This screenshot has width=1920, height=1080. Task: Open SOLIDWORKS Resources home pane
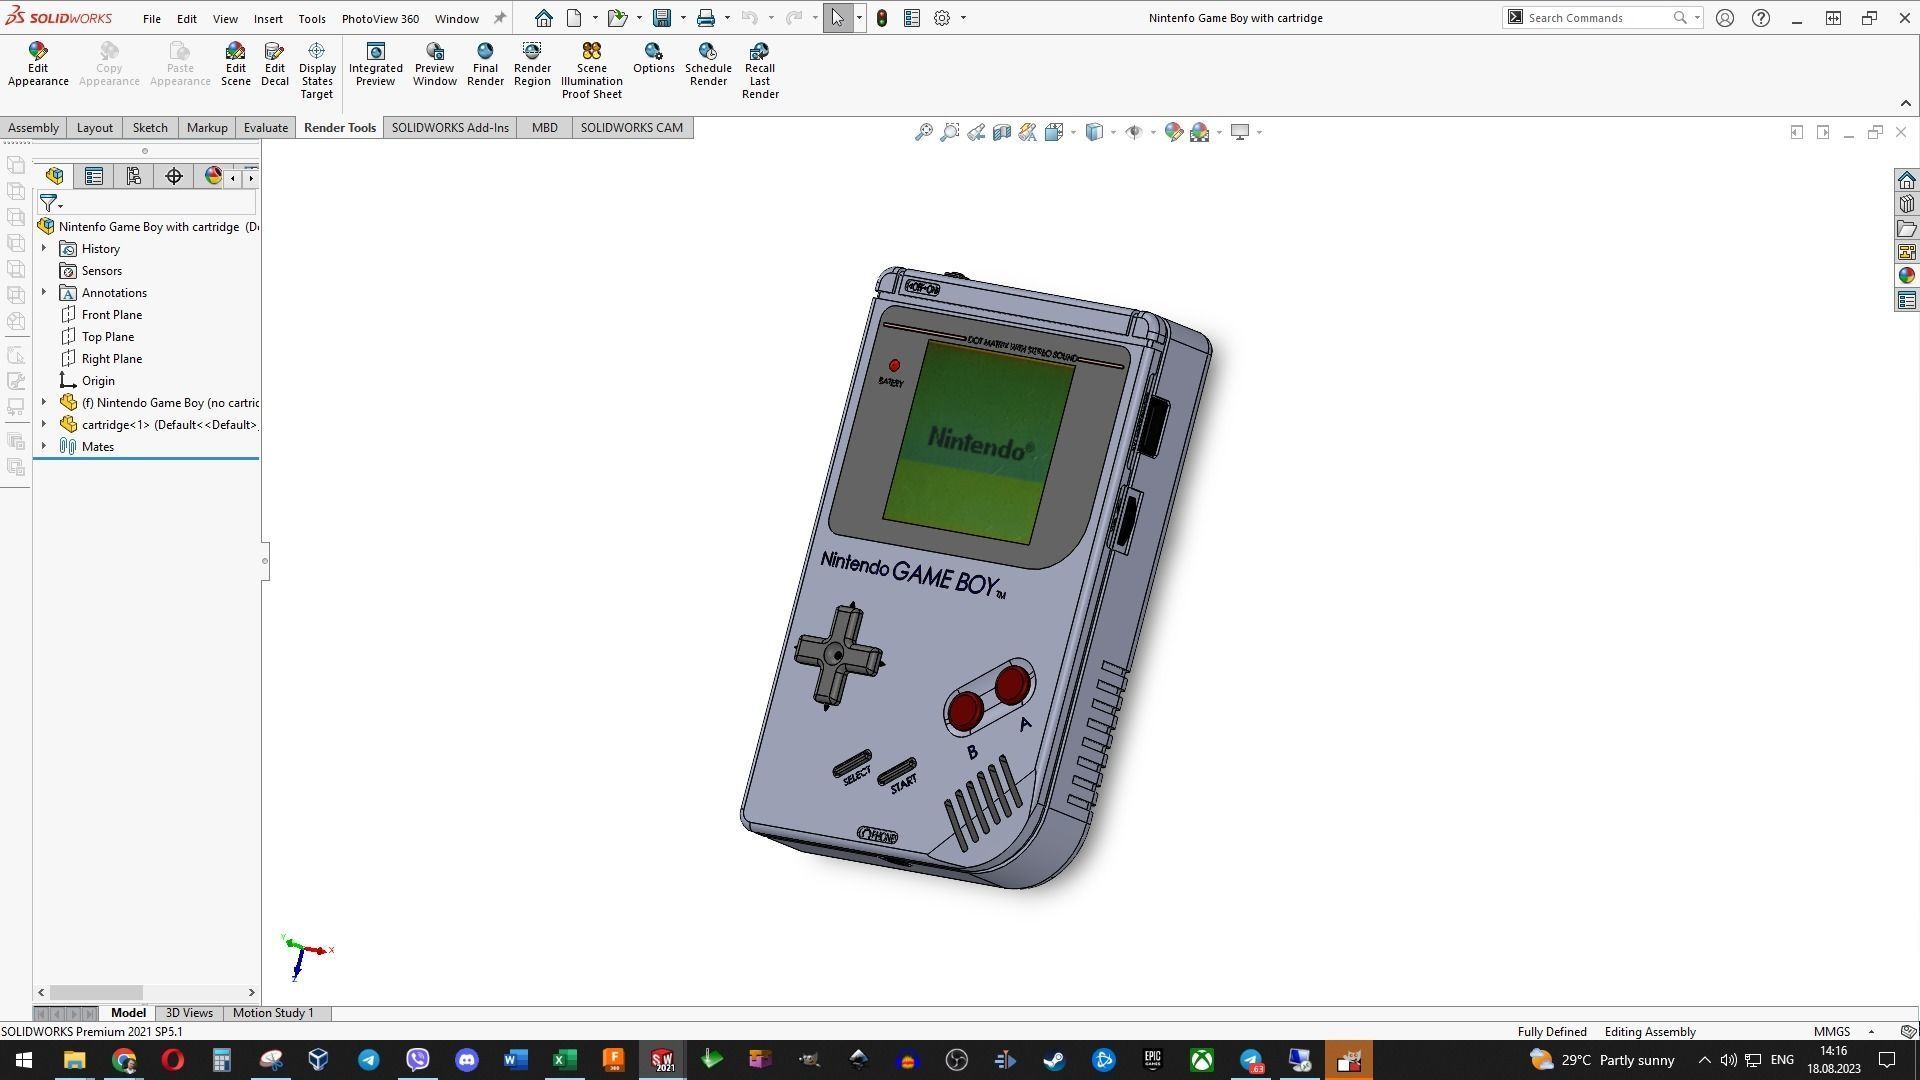point(1906,180)
